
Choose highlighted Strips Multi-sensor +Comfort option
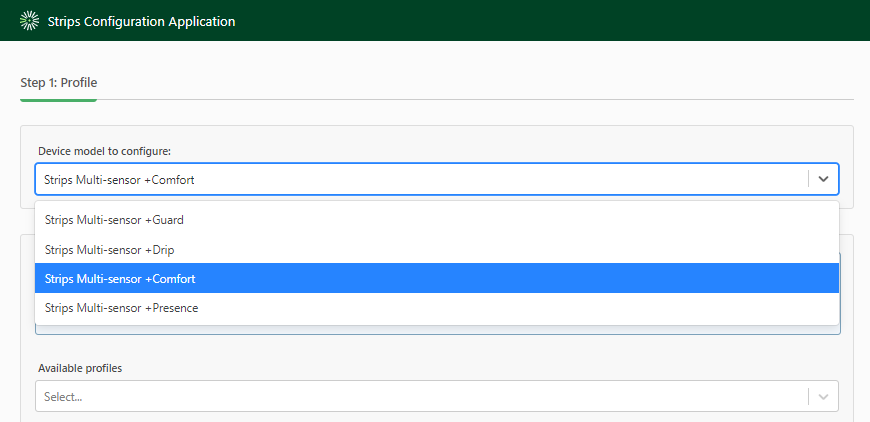tap(437, 278)
